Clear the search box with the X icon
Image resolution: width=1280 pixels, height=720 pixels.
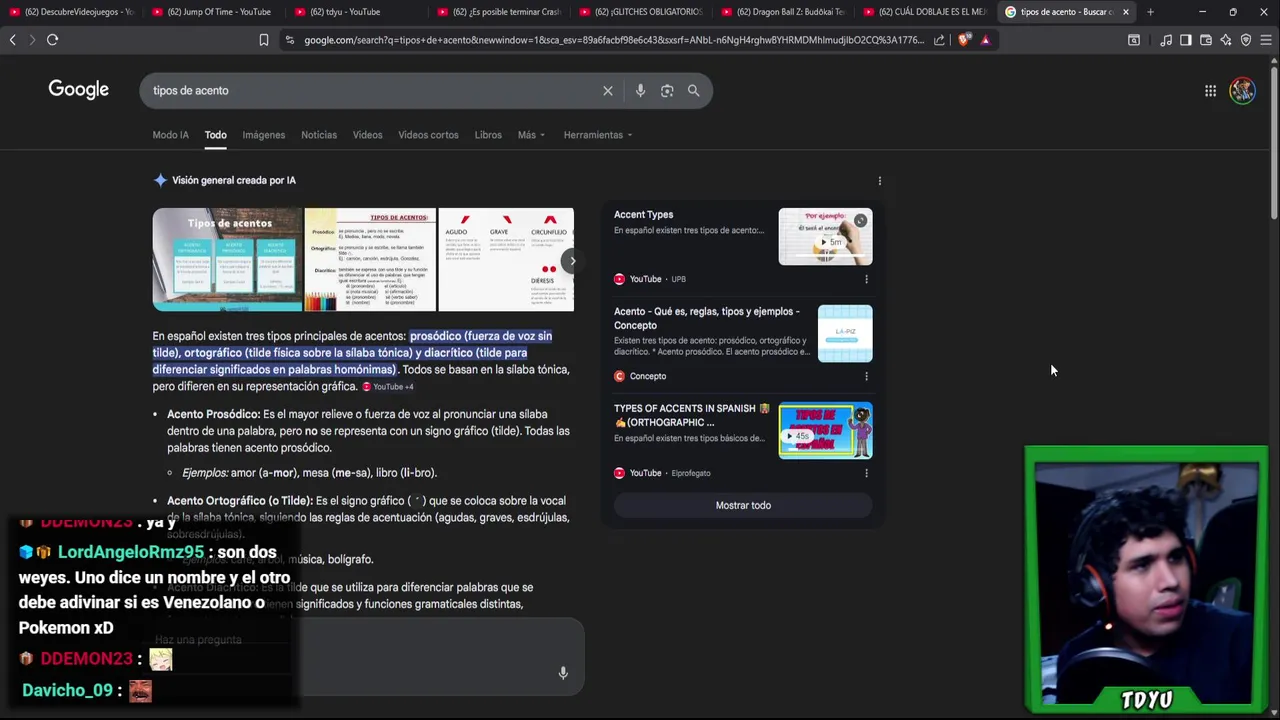(x=607, y=91)
